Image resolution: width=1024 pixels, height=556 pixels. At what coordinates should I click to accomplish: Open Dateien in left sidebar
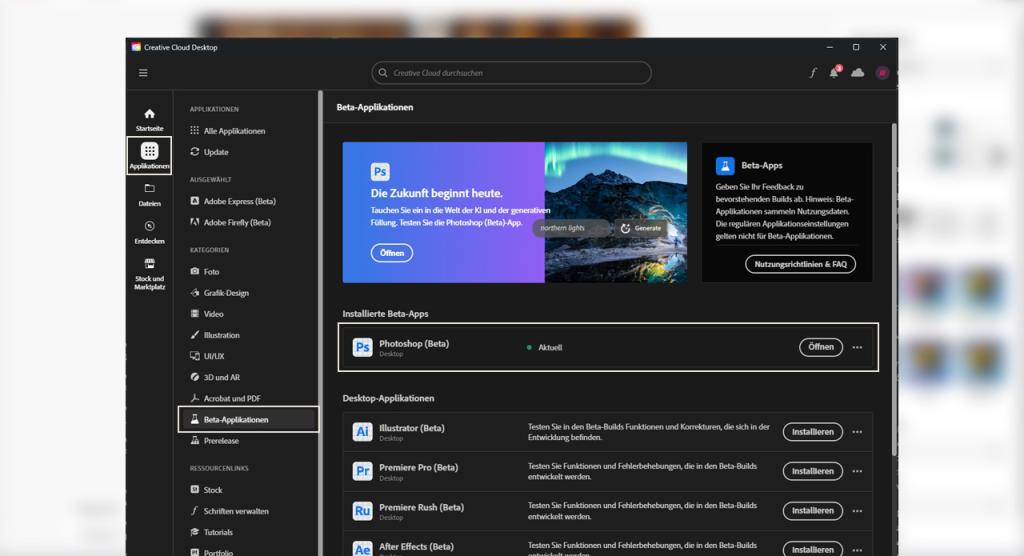tap(150, 195)
